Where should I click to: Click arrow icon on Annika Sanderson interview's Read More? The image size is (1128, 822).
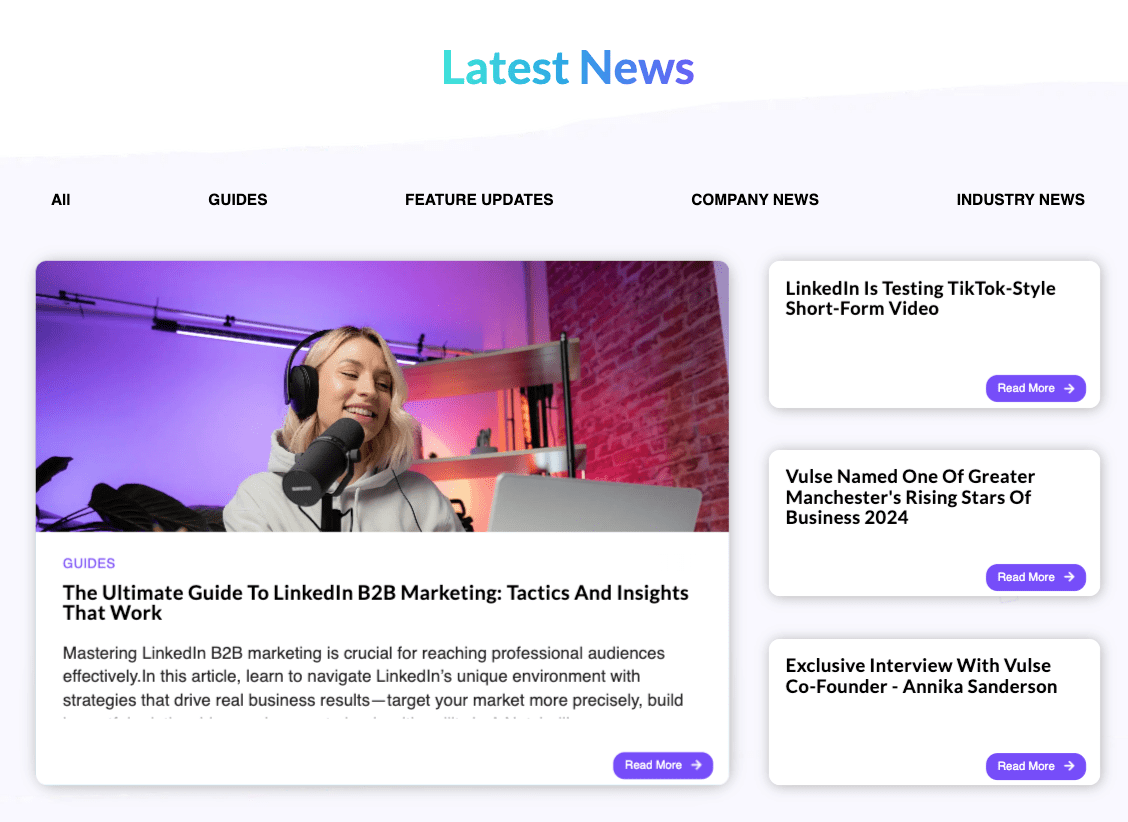coord(1069,766)
